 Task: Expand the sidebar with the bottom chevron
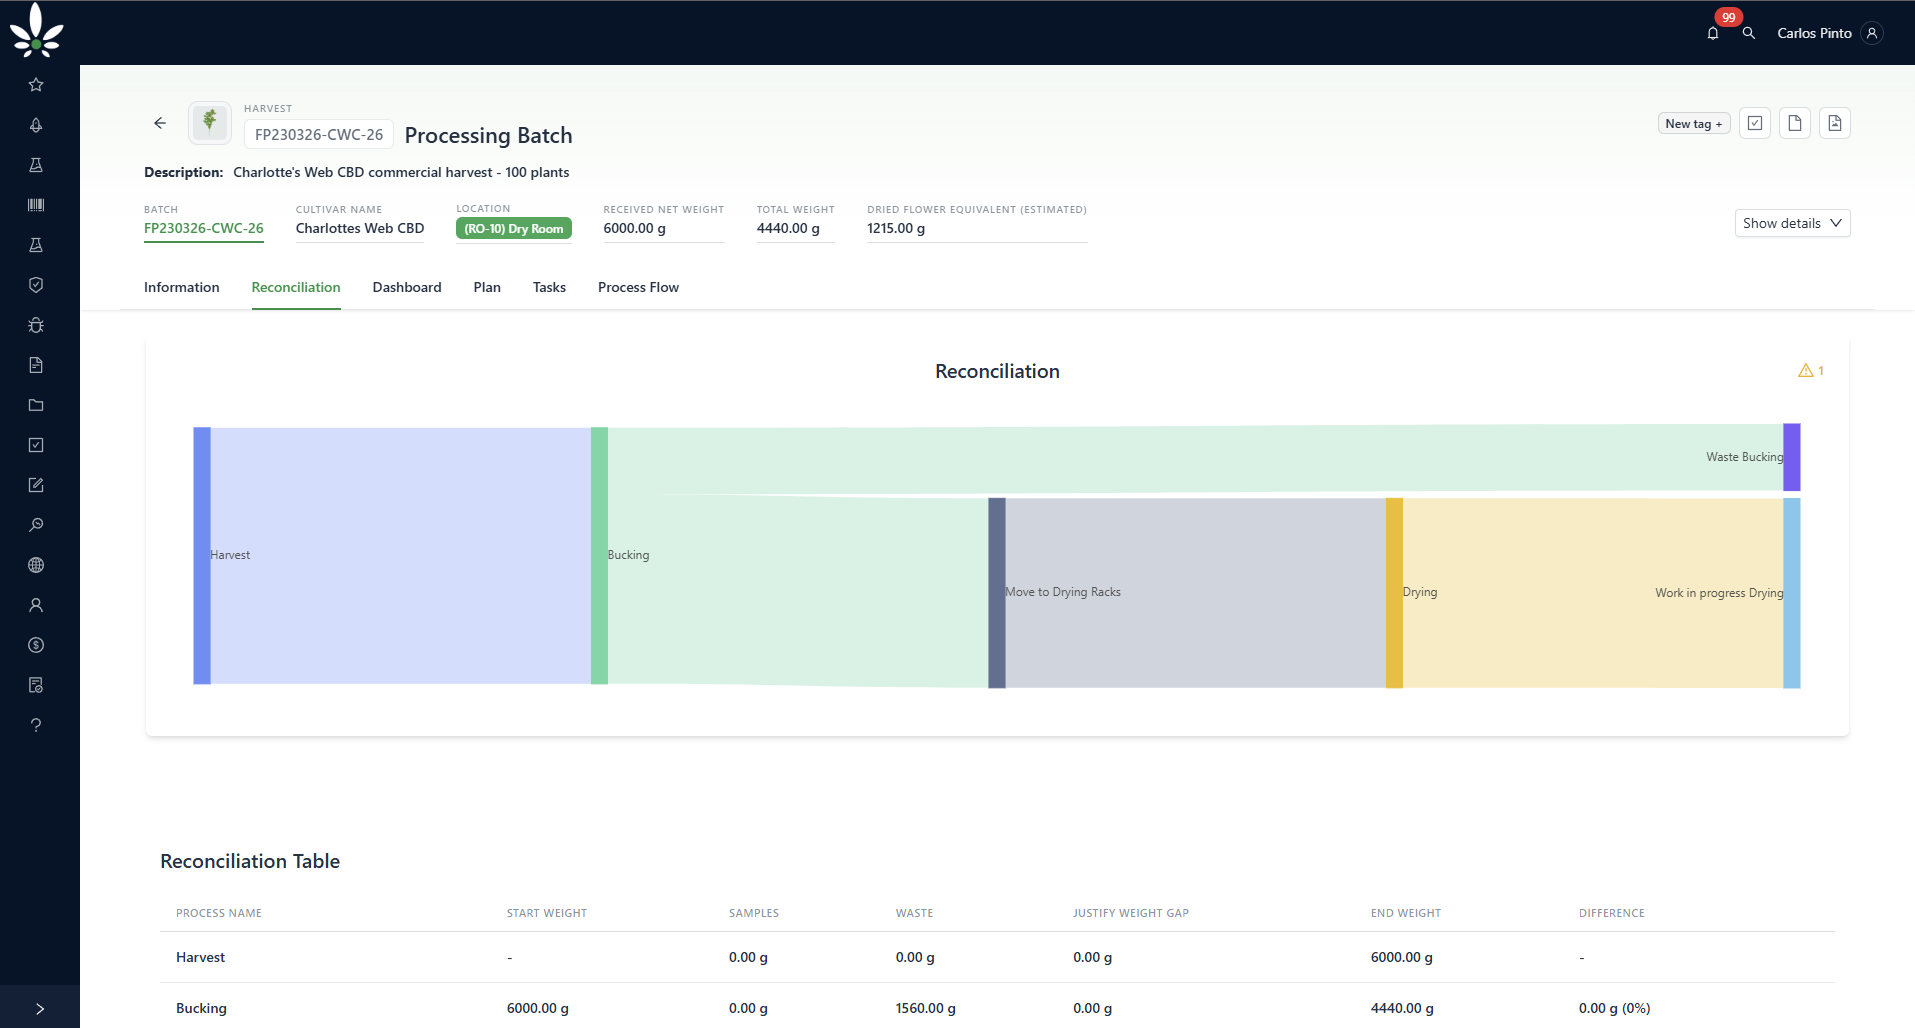click(40, 1009)
